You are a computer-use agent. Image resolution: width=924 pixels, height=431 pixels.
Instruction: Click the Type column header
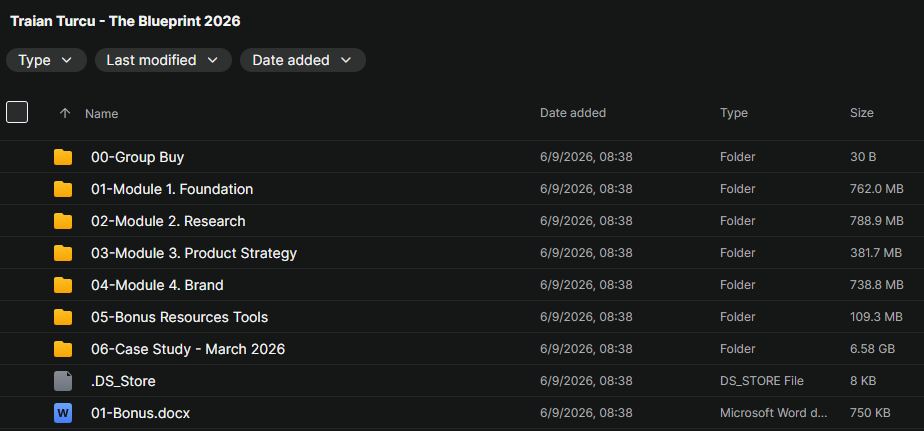(x=734, y=113)
